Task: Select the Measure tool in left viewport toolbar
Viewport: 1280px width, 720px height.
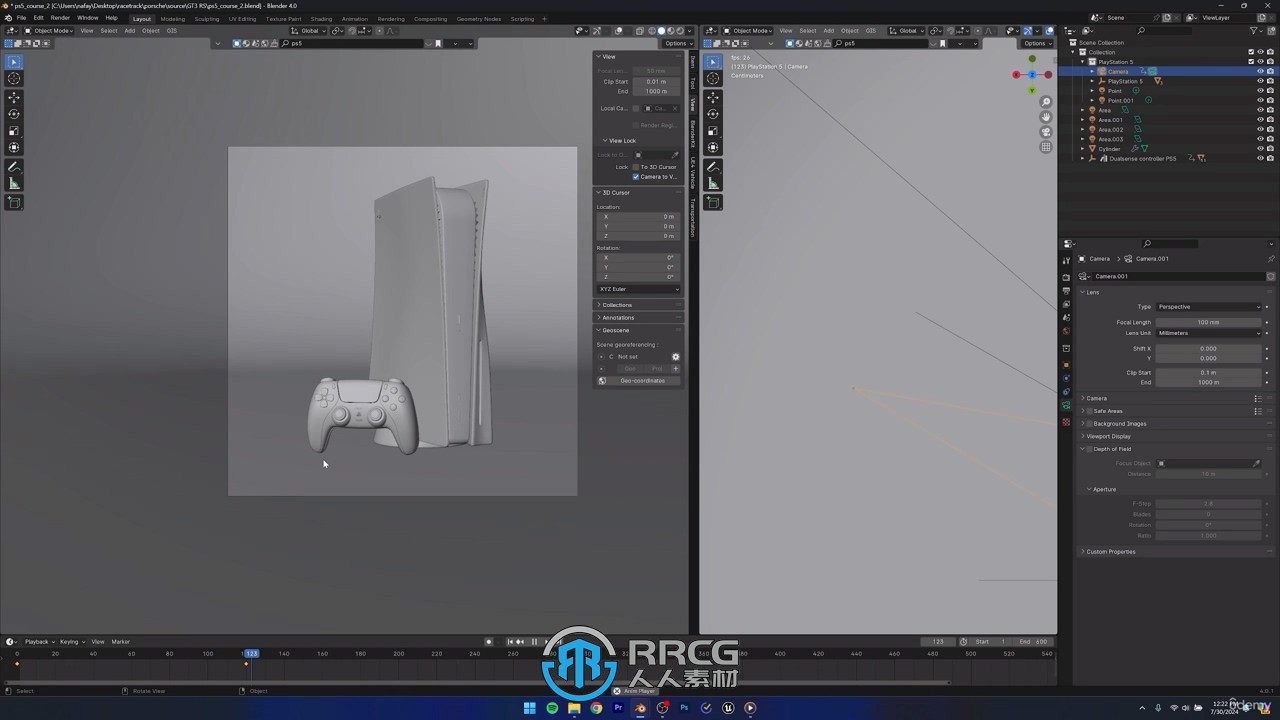Action: point(14,184)
